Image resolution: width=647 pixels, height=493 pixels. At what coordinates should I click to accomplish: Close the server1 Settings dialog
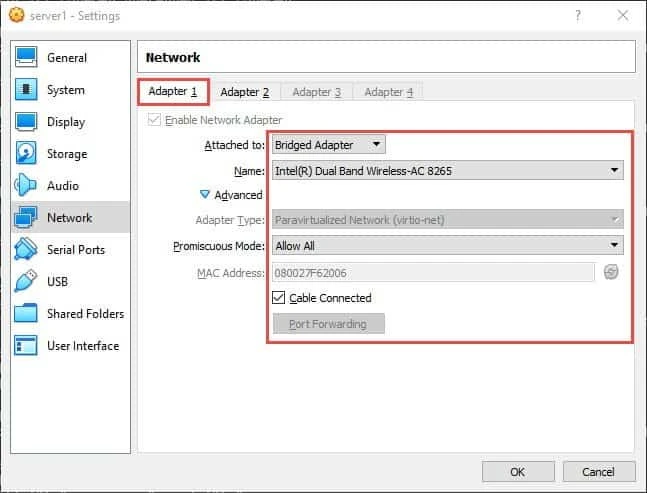pos(623,16)
